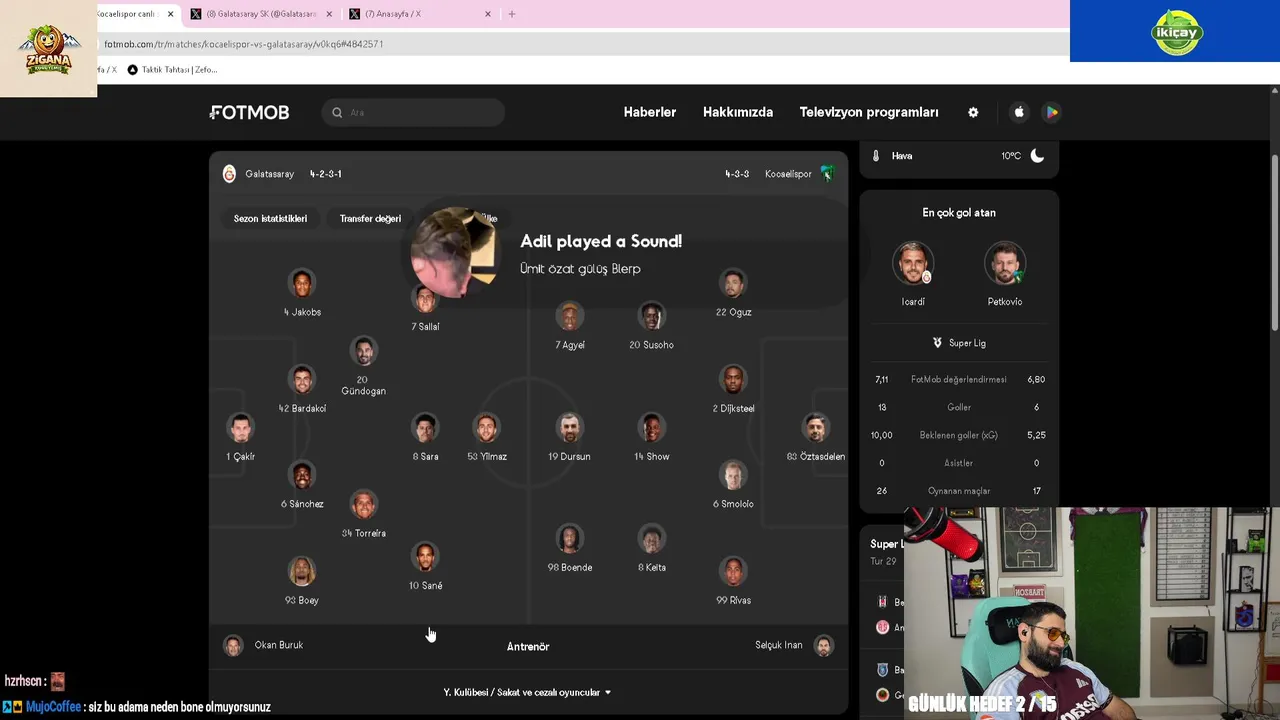Select player 20 Gündogan avatar
1280x720 pixels.
click(363, 351)
